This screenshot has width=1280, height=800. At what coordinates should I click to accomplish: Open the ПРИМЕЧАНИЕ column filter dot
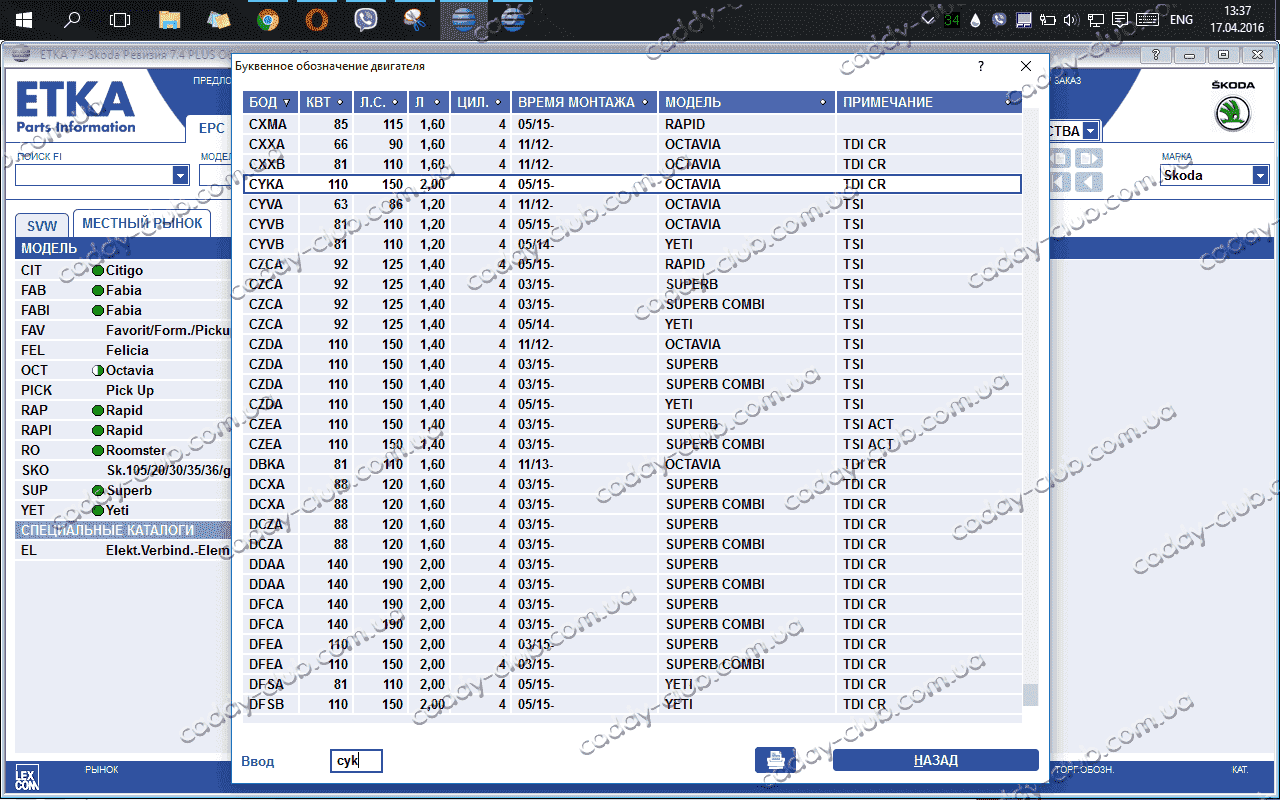tap(1008, 103)
